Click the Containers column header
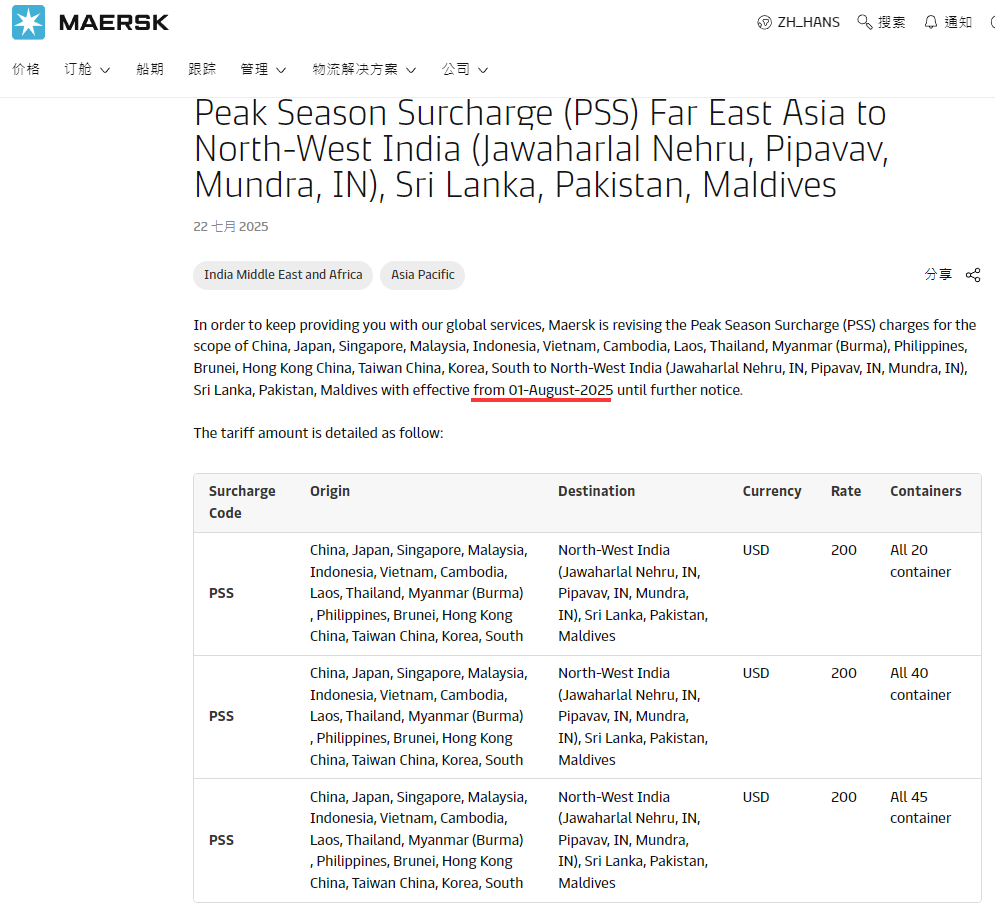The image size is (995, 909). pyautogui.click(x=926, y=491)
